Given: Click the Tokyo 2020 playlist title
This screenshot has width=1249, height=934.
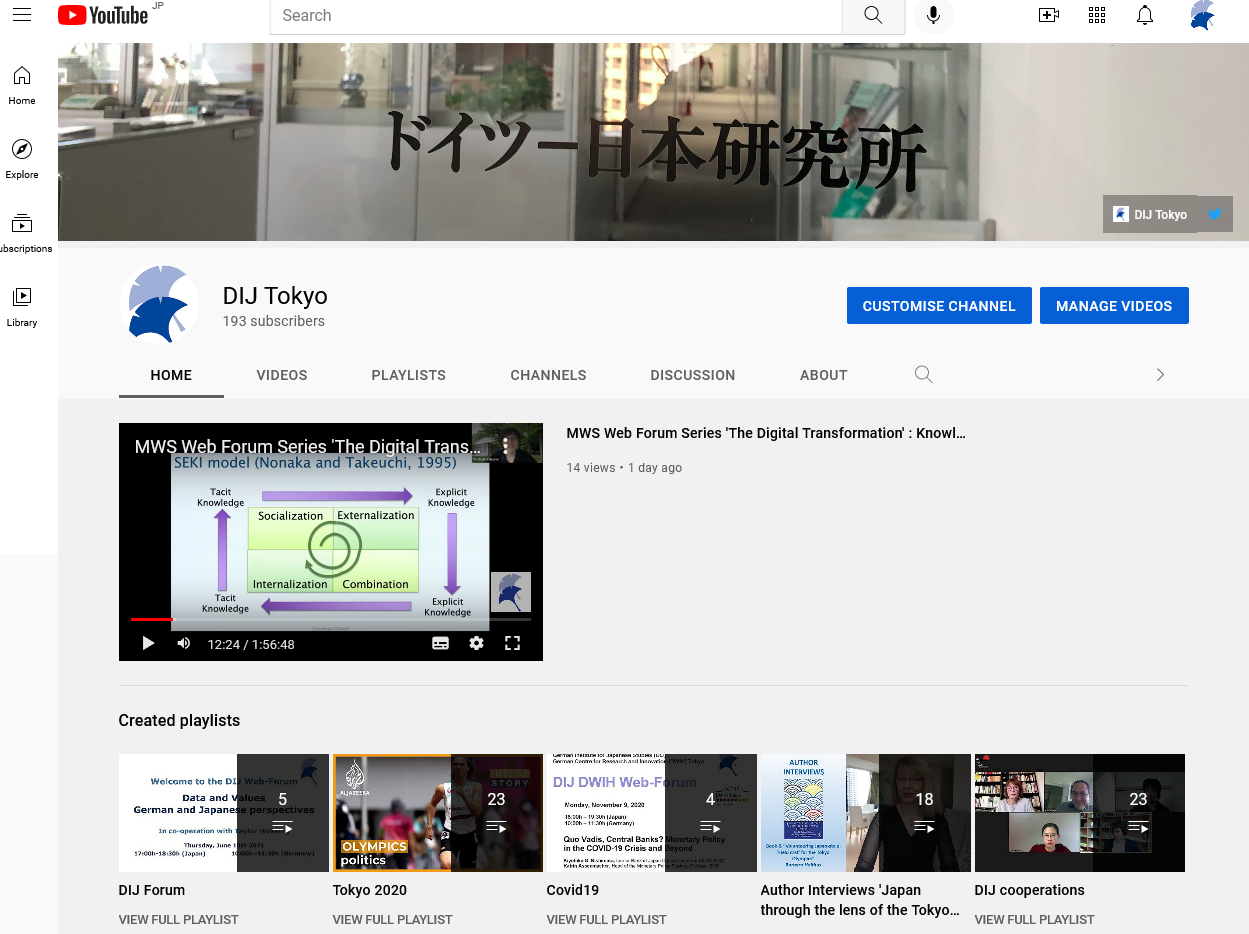Looking at the screenshot, I should (370, 890).
